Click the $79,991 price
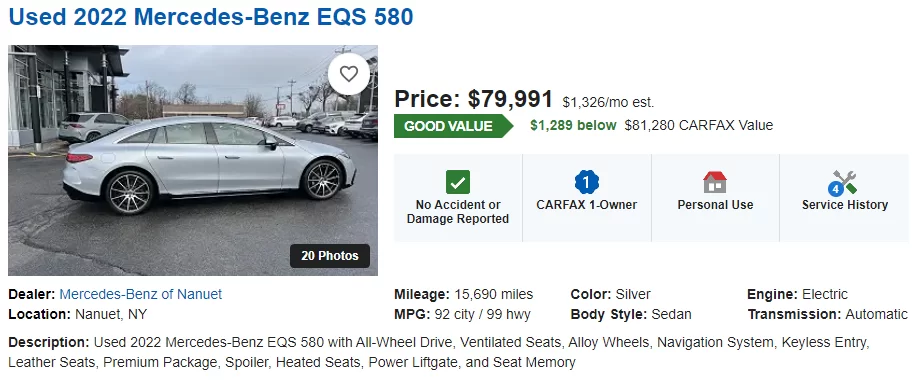 (510, 99)
